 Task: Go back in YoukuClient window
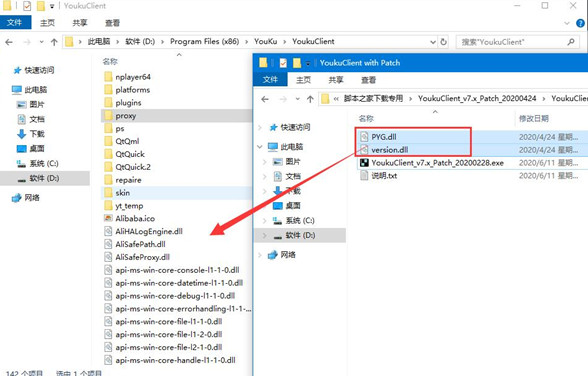(9, 42)
